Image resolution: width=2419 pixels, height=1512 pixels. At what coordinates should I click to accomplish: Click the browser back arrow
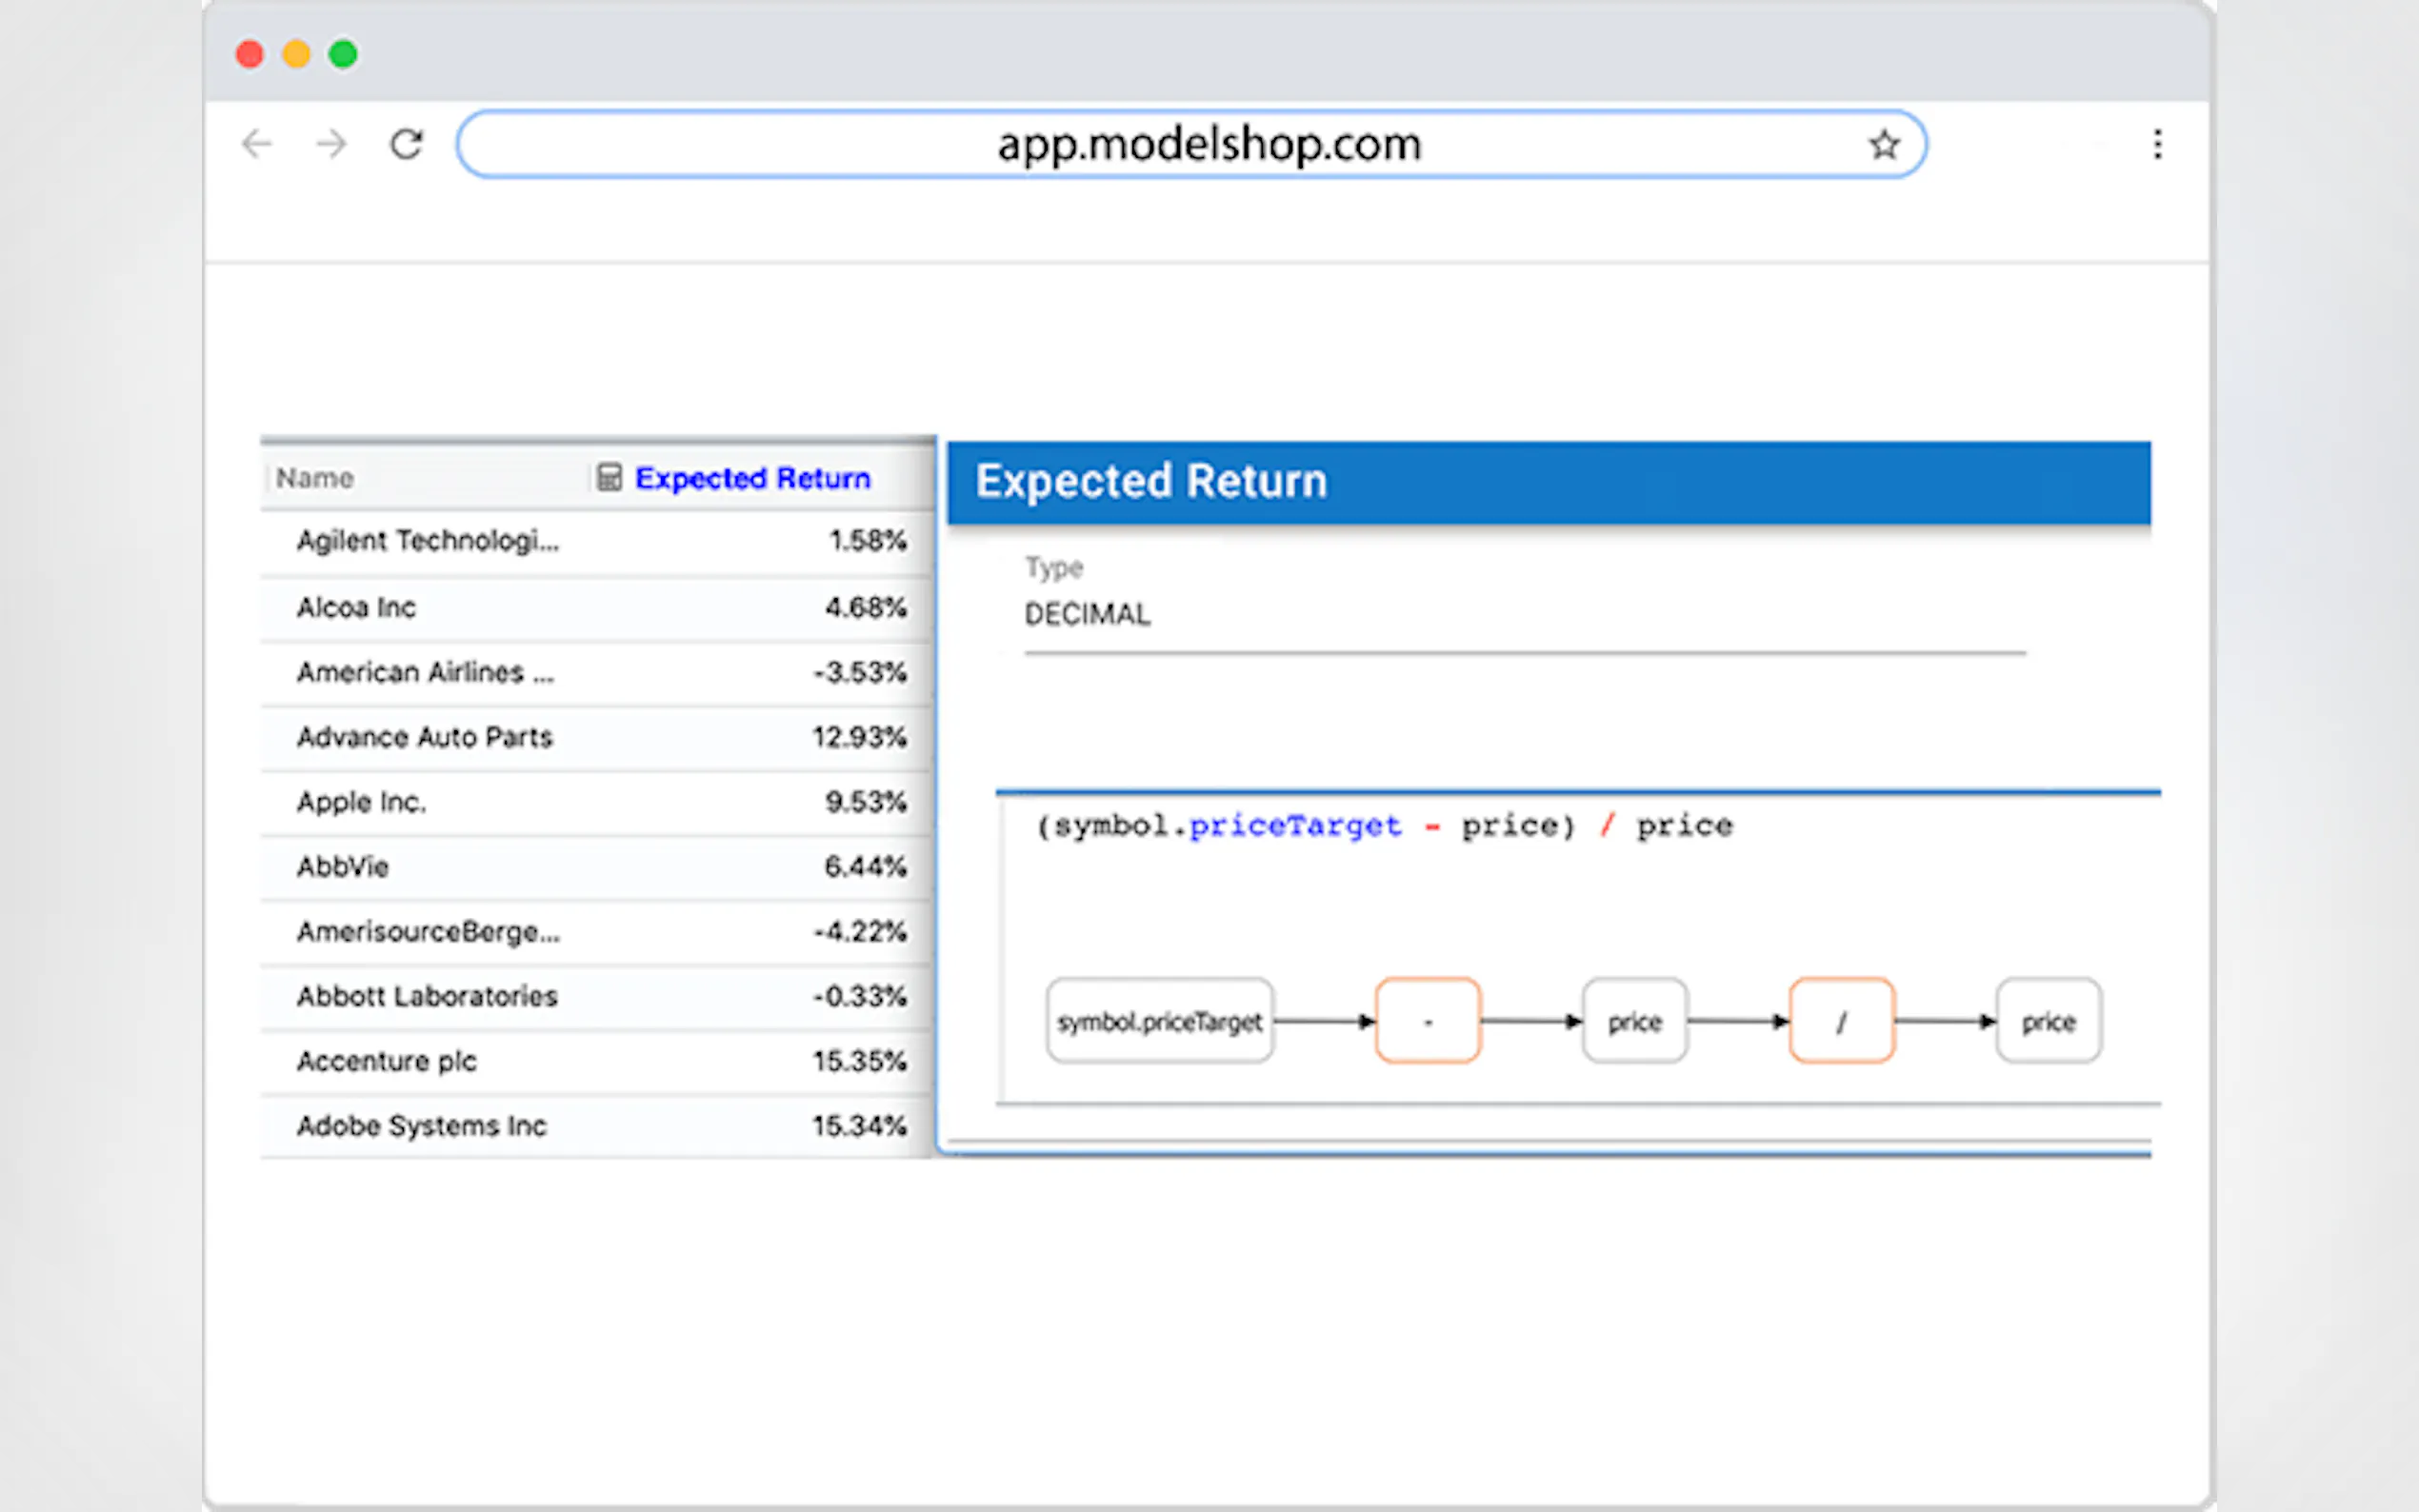[257, 145]
